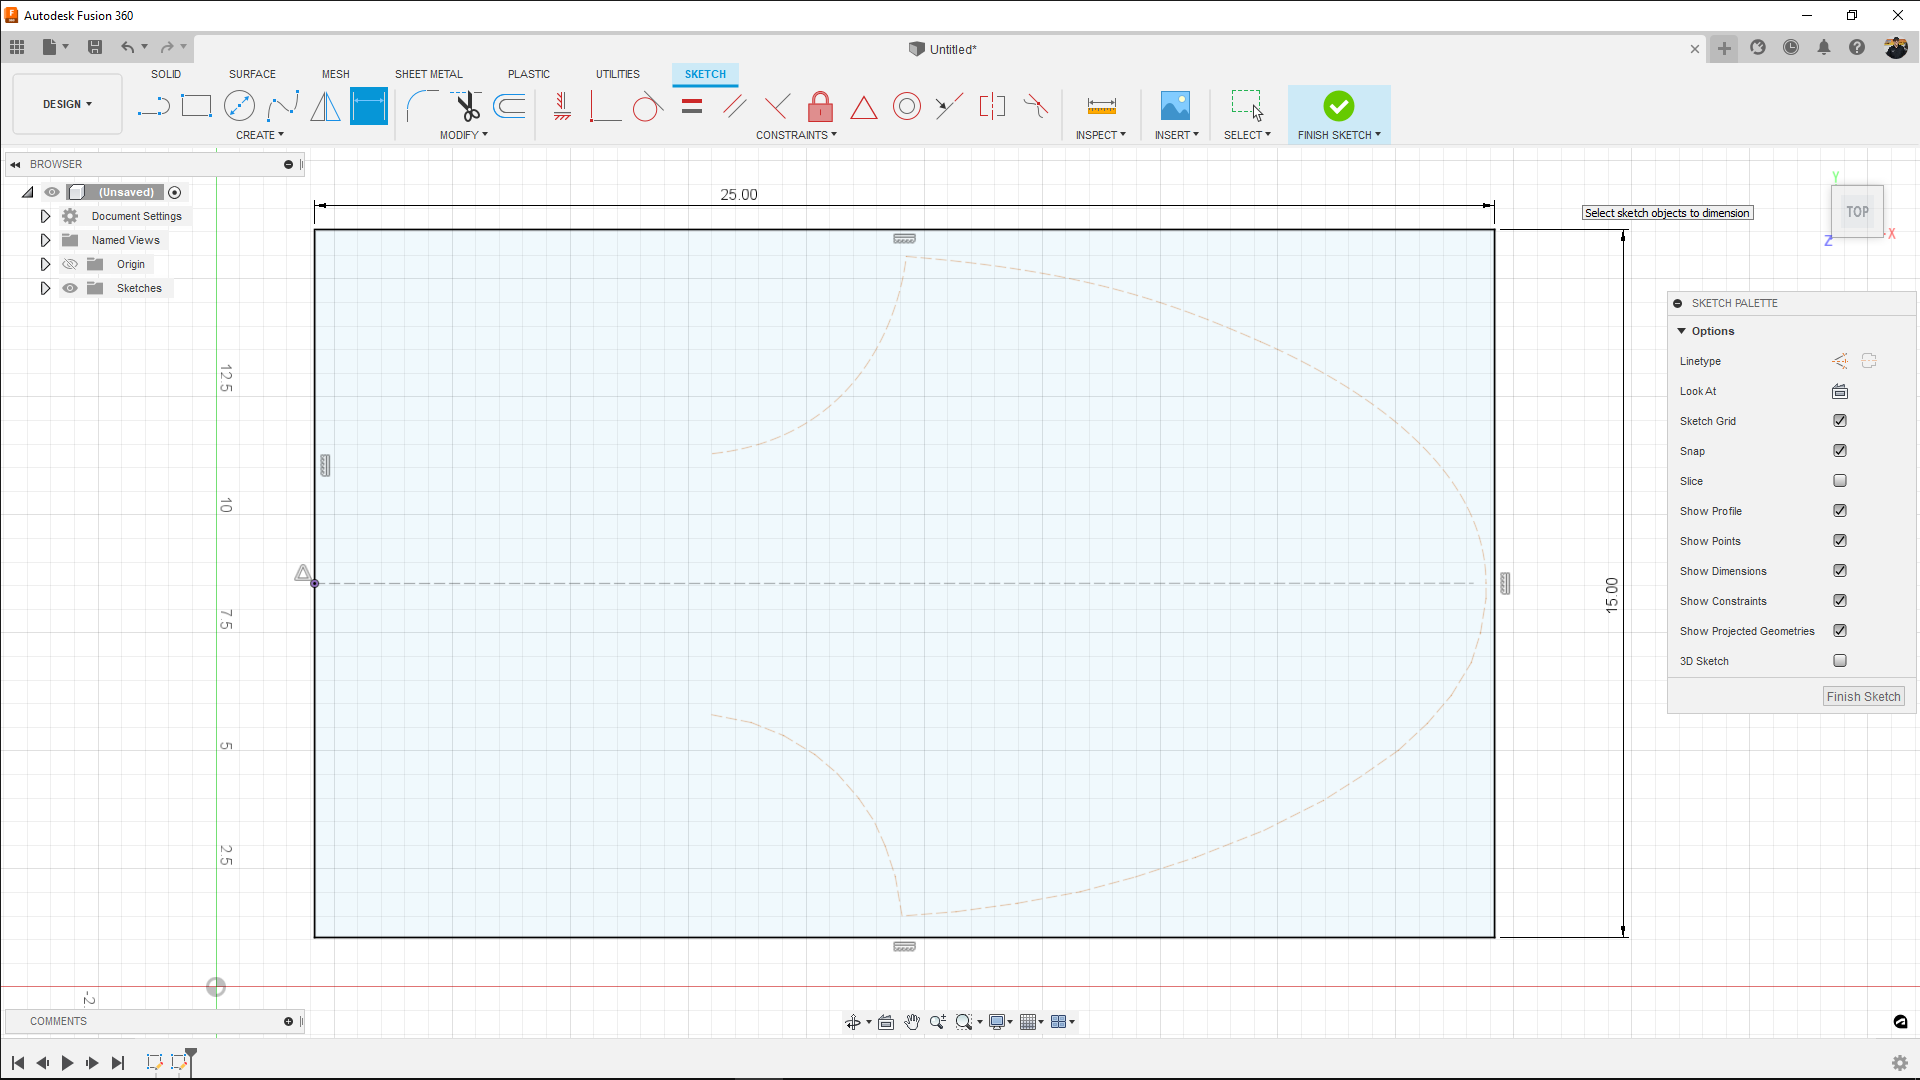Apply the Fix/Unfix lock constraint
Viewport: 1920px width, 1080px height.
click(820, 106)
